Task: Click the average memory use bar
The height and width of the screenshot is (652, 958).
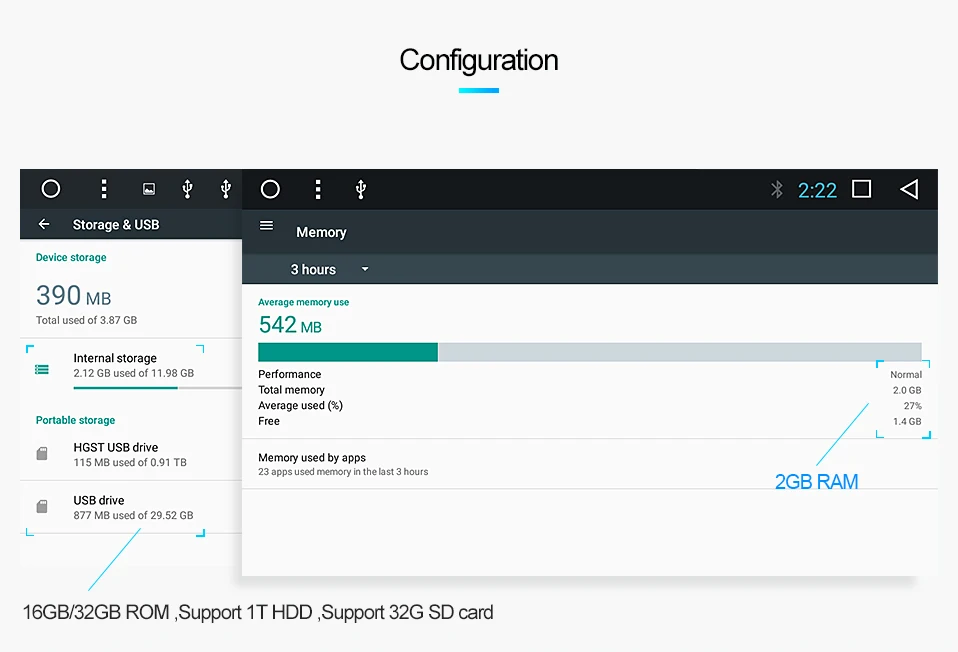Action: pyautogui.click(x=589, y=352)
